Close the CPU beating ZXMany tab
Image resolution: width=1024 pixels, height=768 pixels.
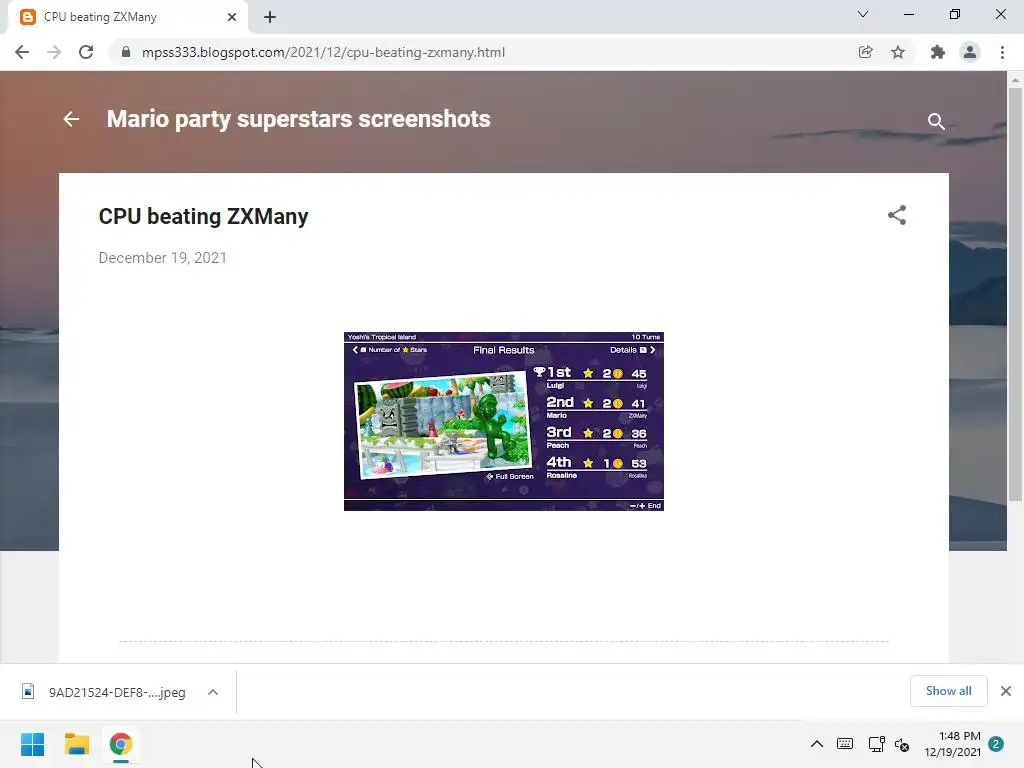pos(232,17)
